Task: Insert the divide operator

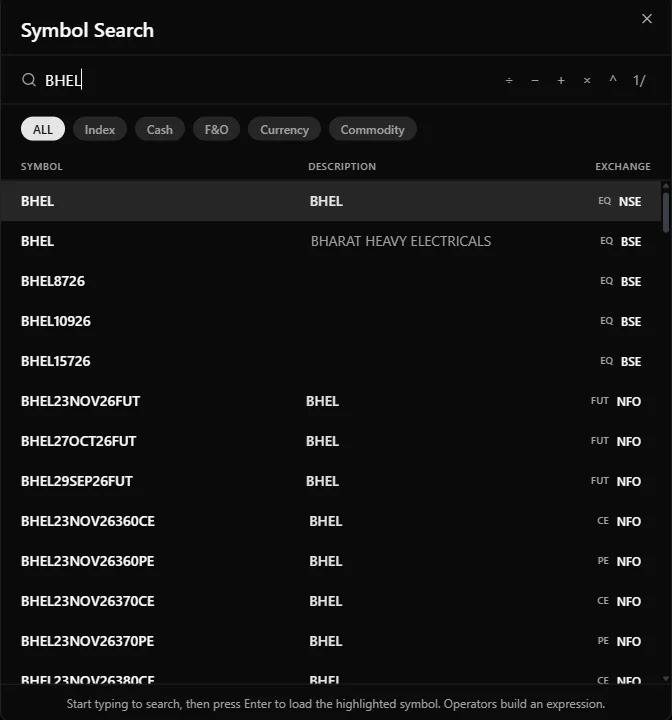Action: [509, 81]
